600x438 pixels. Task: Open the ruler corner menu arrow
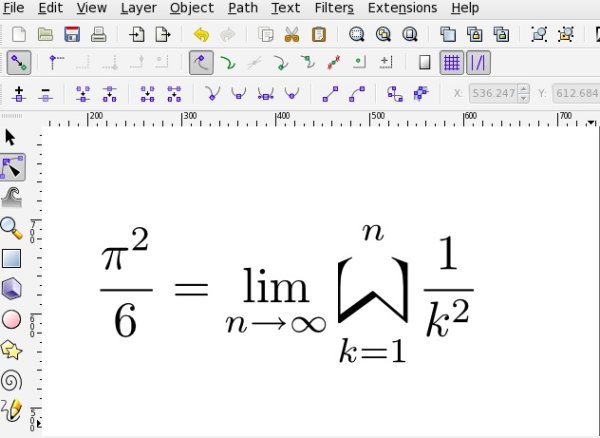click(x=592, y=122)
